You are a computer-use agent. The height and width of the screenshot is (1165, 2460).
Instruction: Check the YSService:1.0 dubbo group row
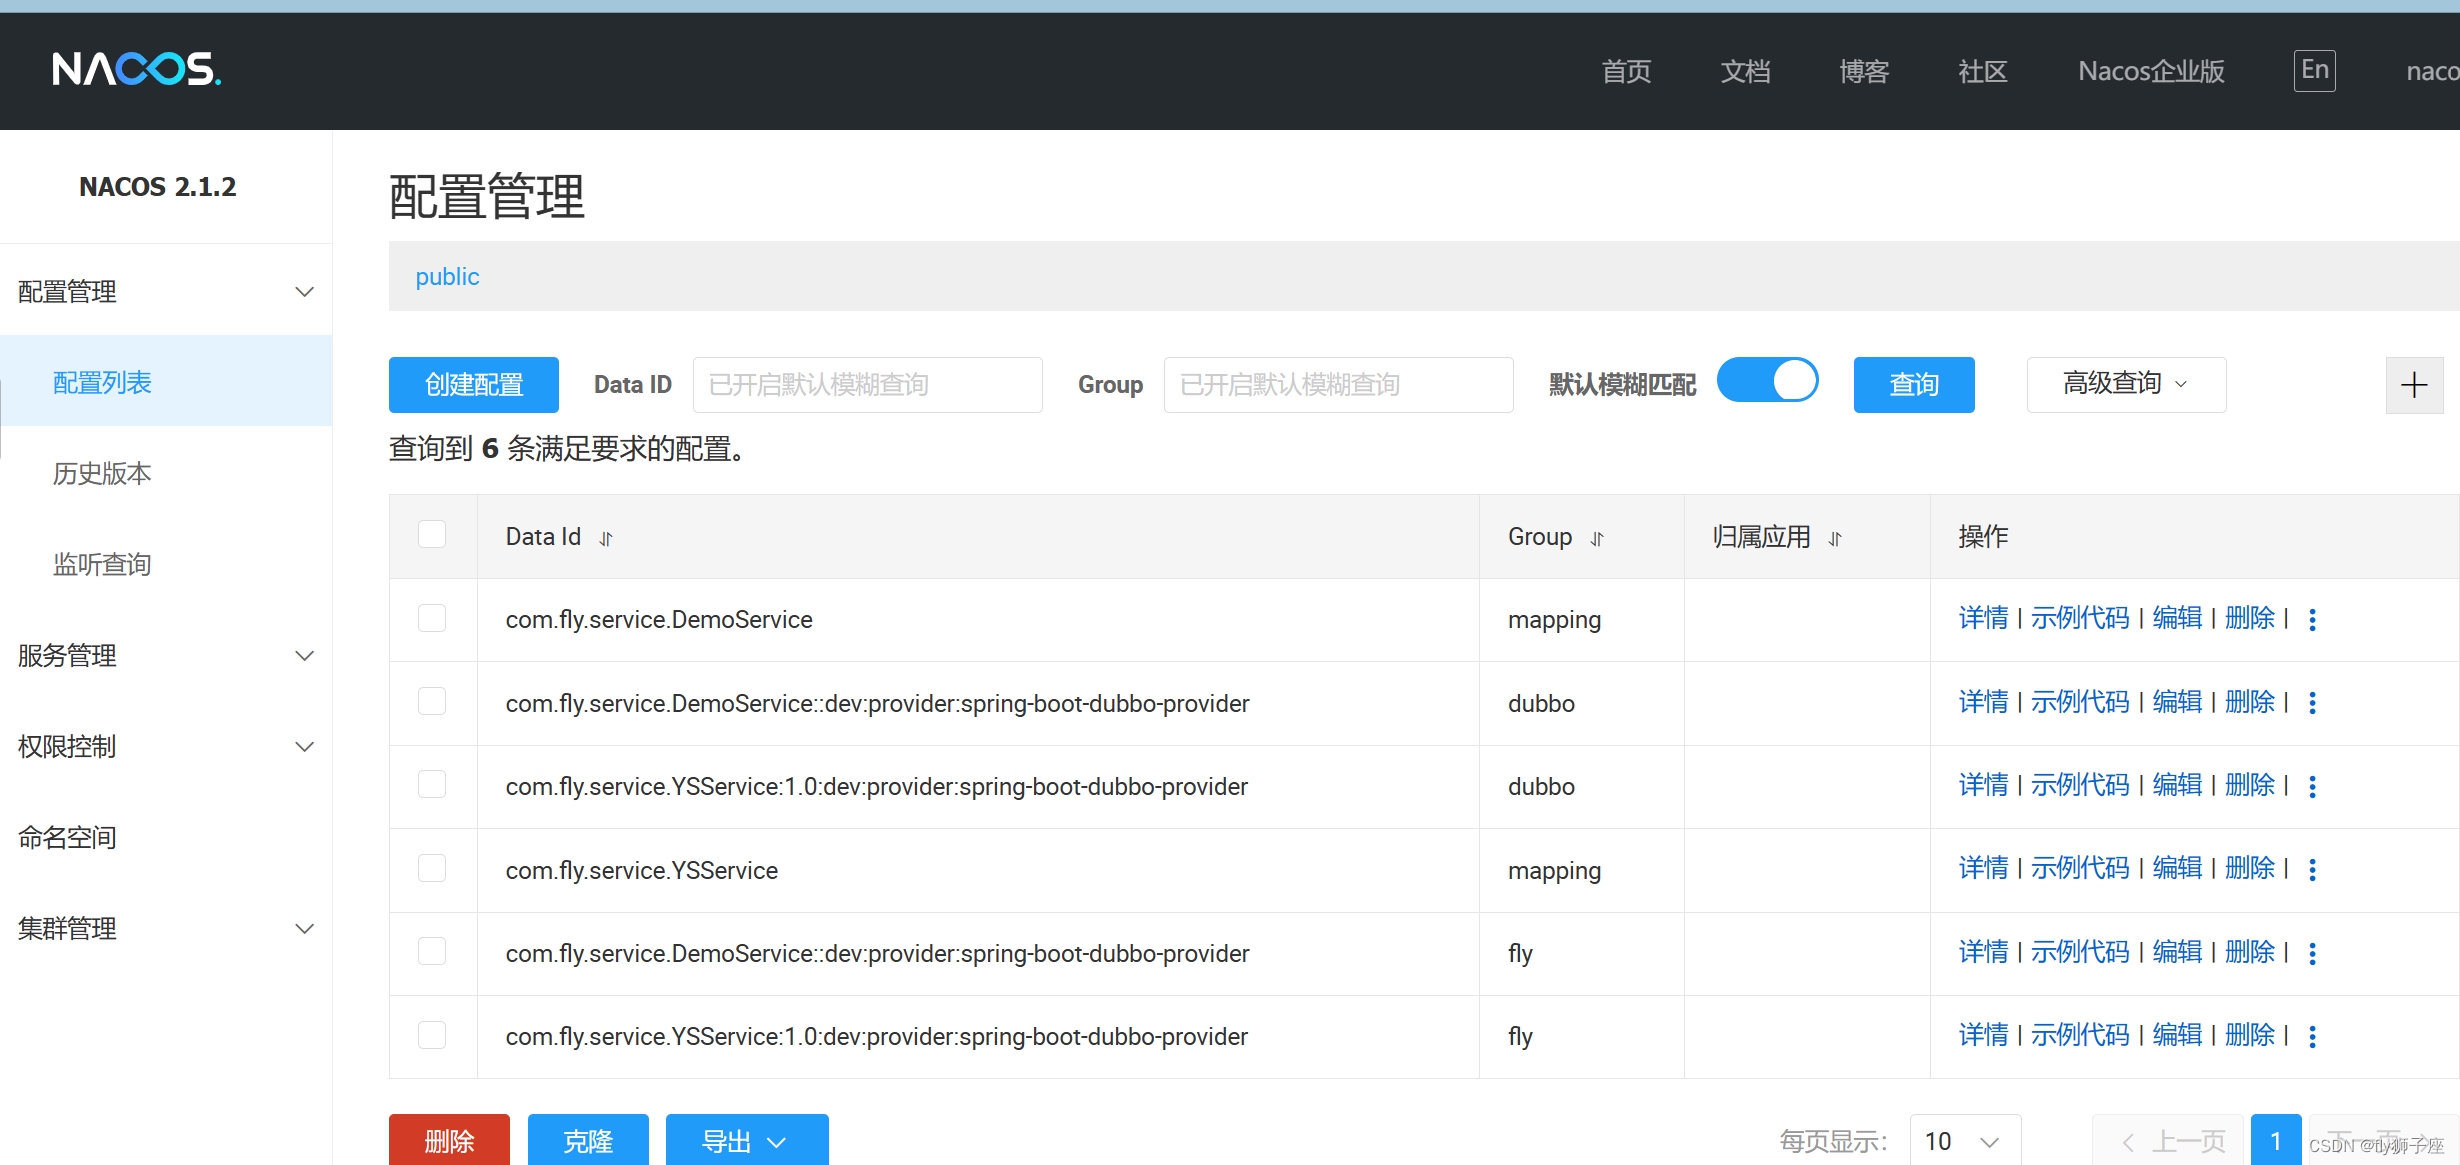[432, 784]
